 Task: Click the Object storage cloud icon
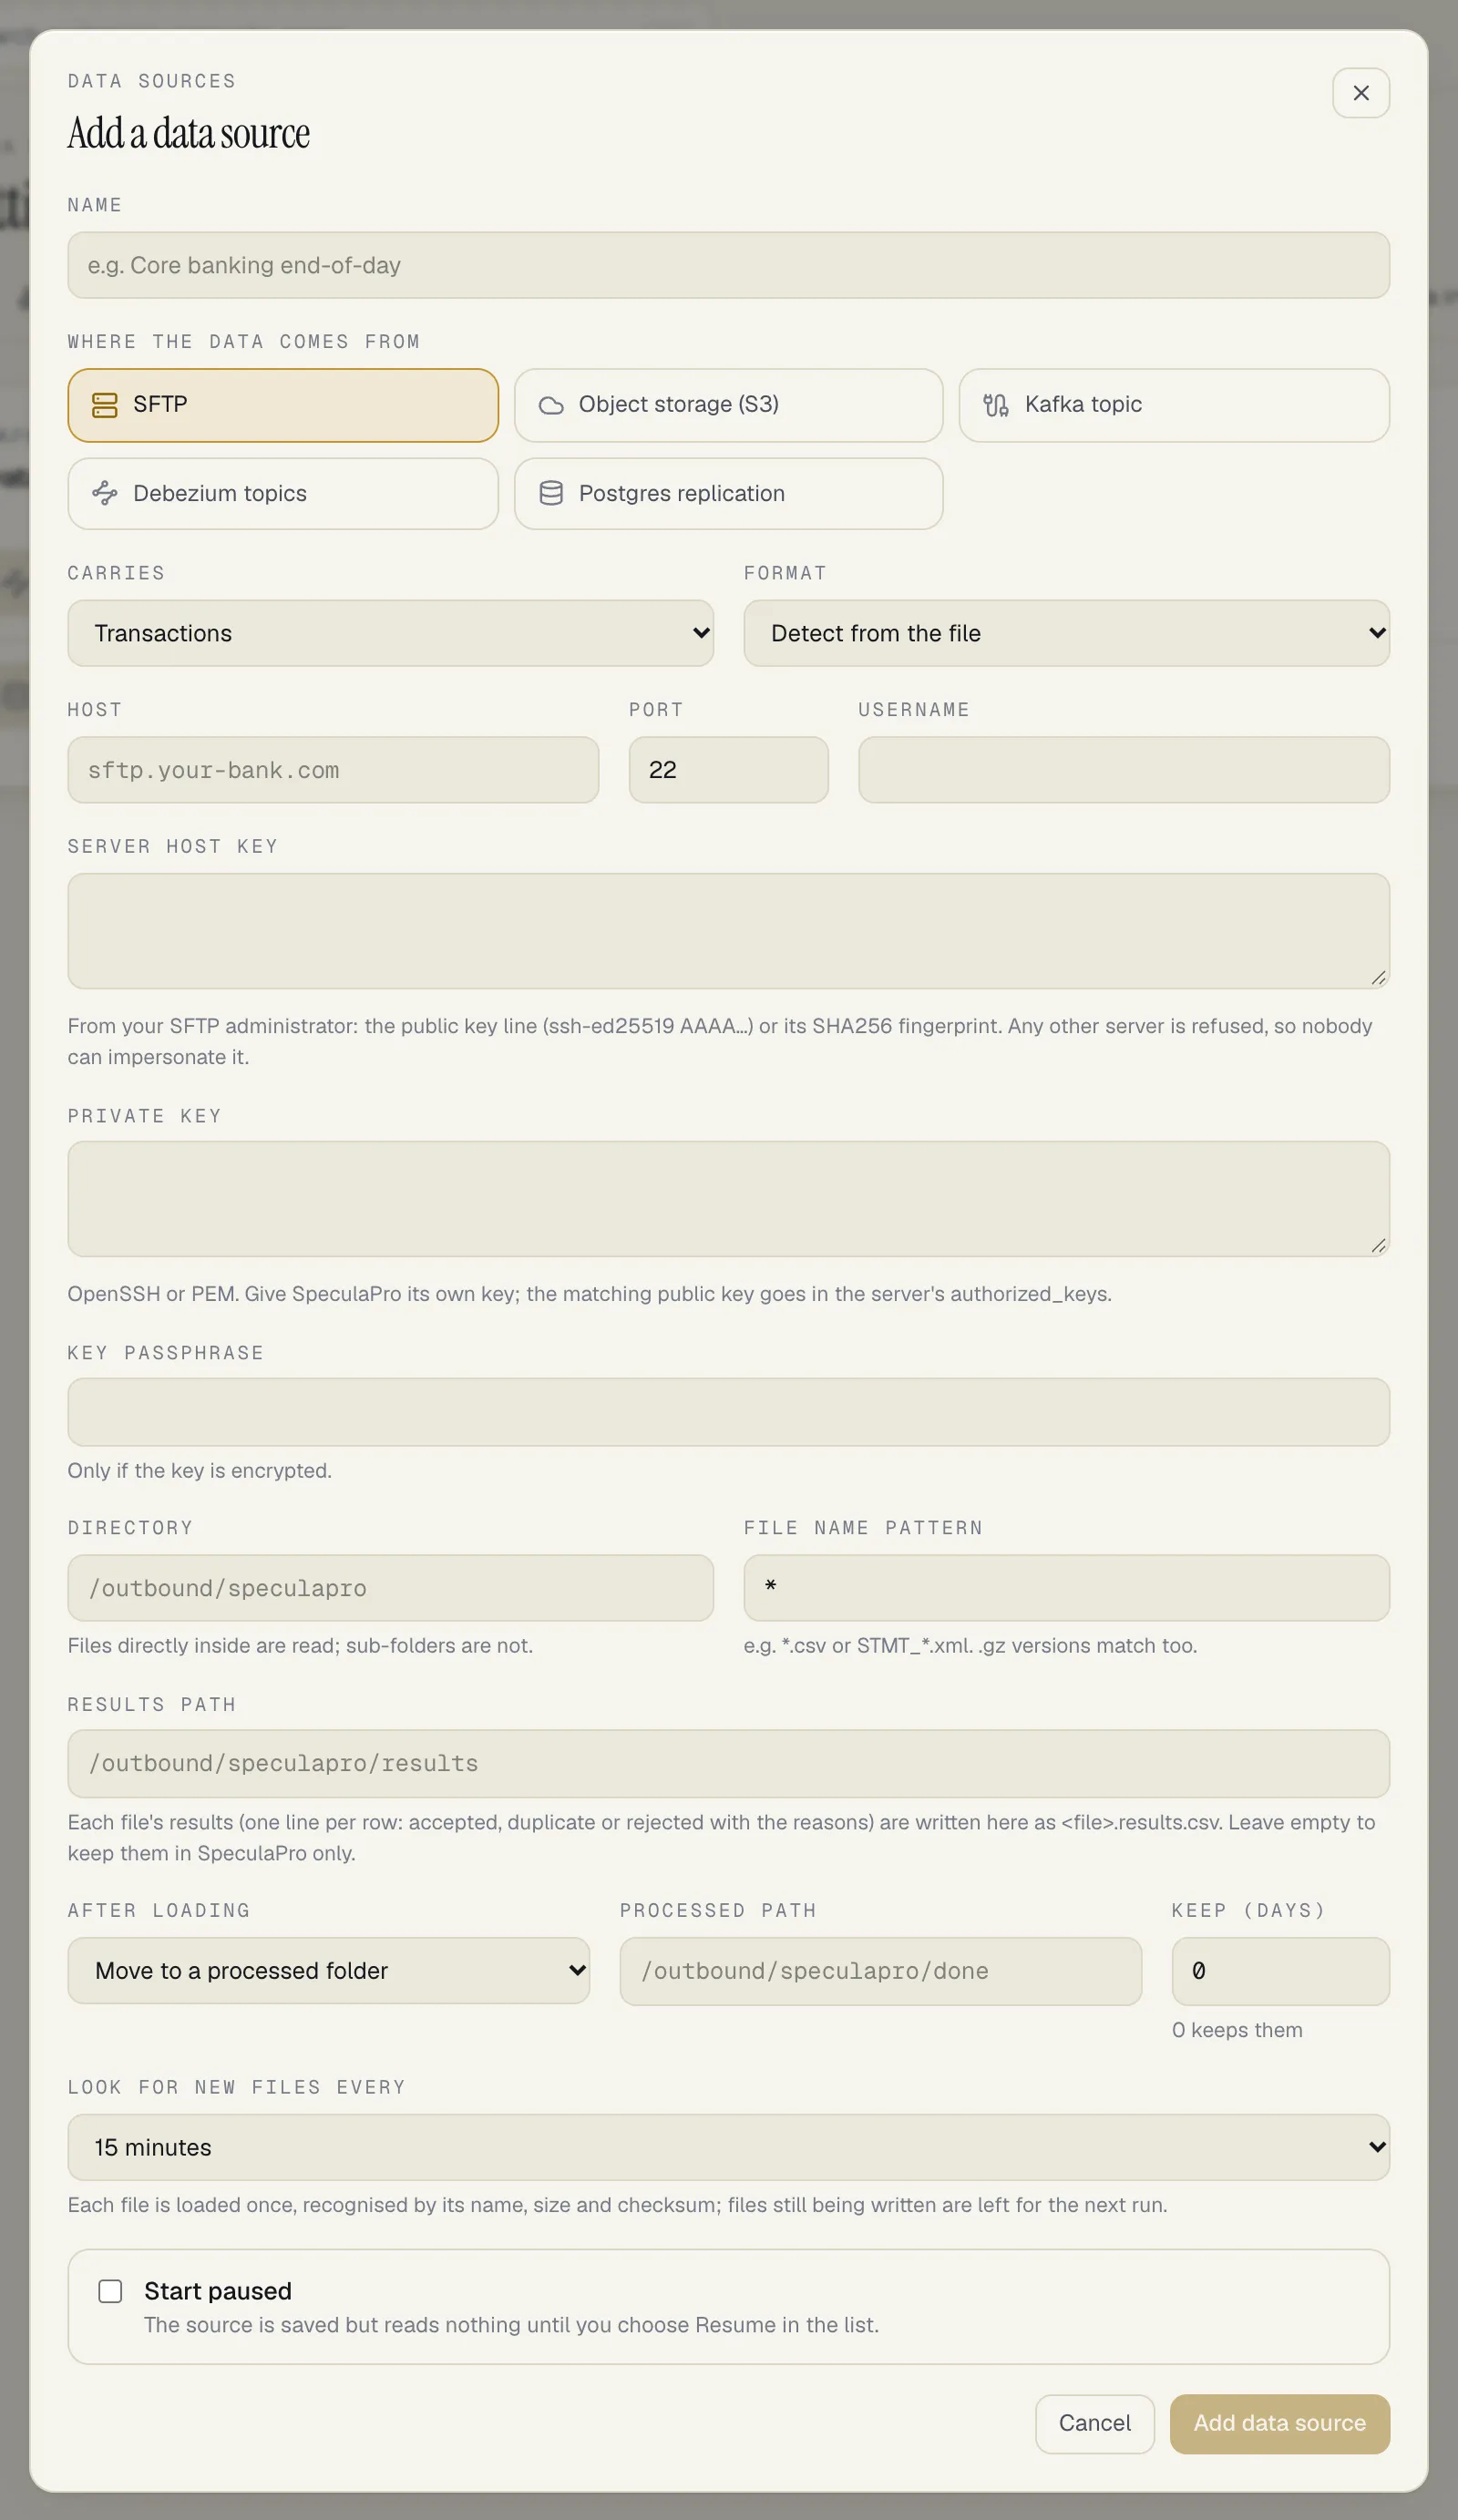551,405
